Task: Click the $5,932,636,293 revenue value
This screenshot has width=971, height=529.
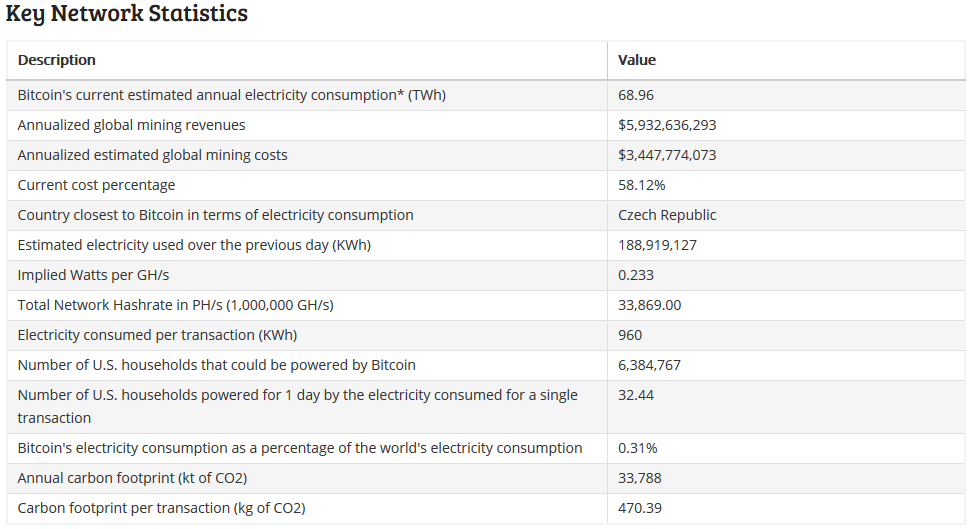Action: point(667,125)
